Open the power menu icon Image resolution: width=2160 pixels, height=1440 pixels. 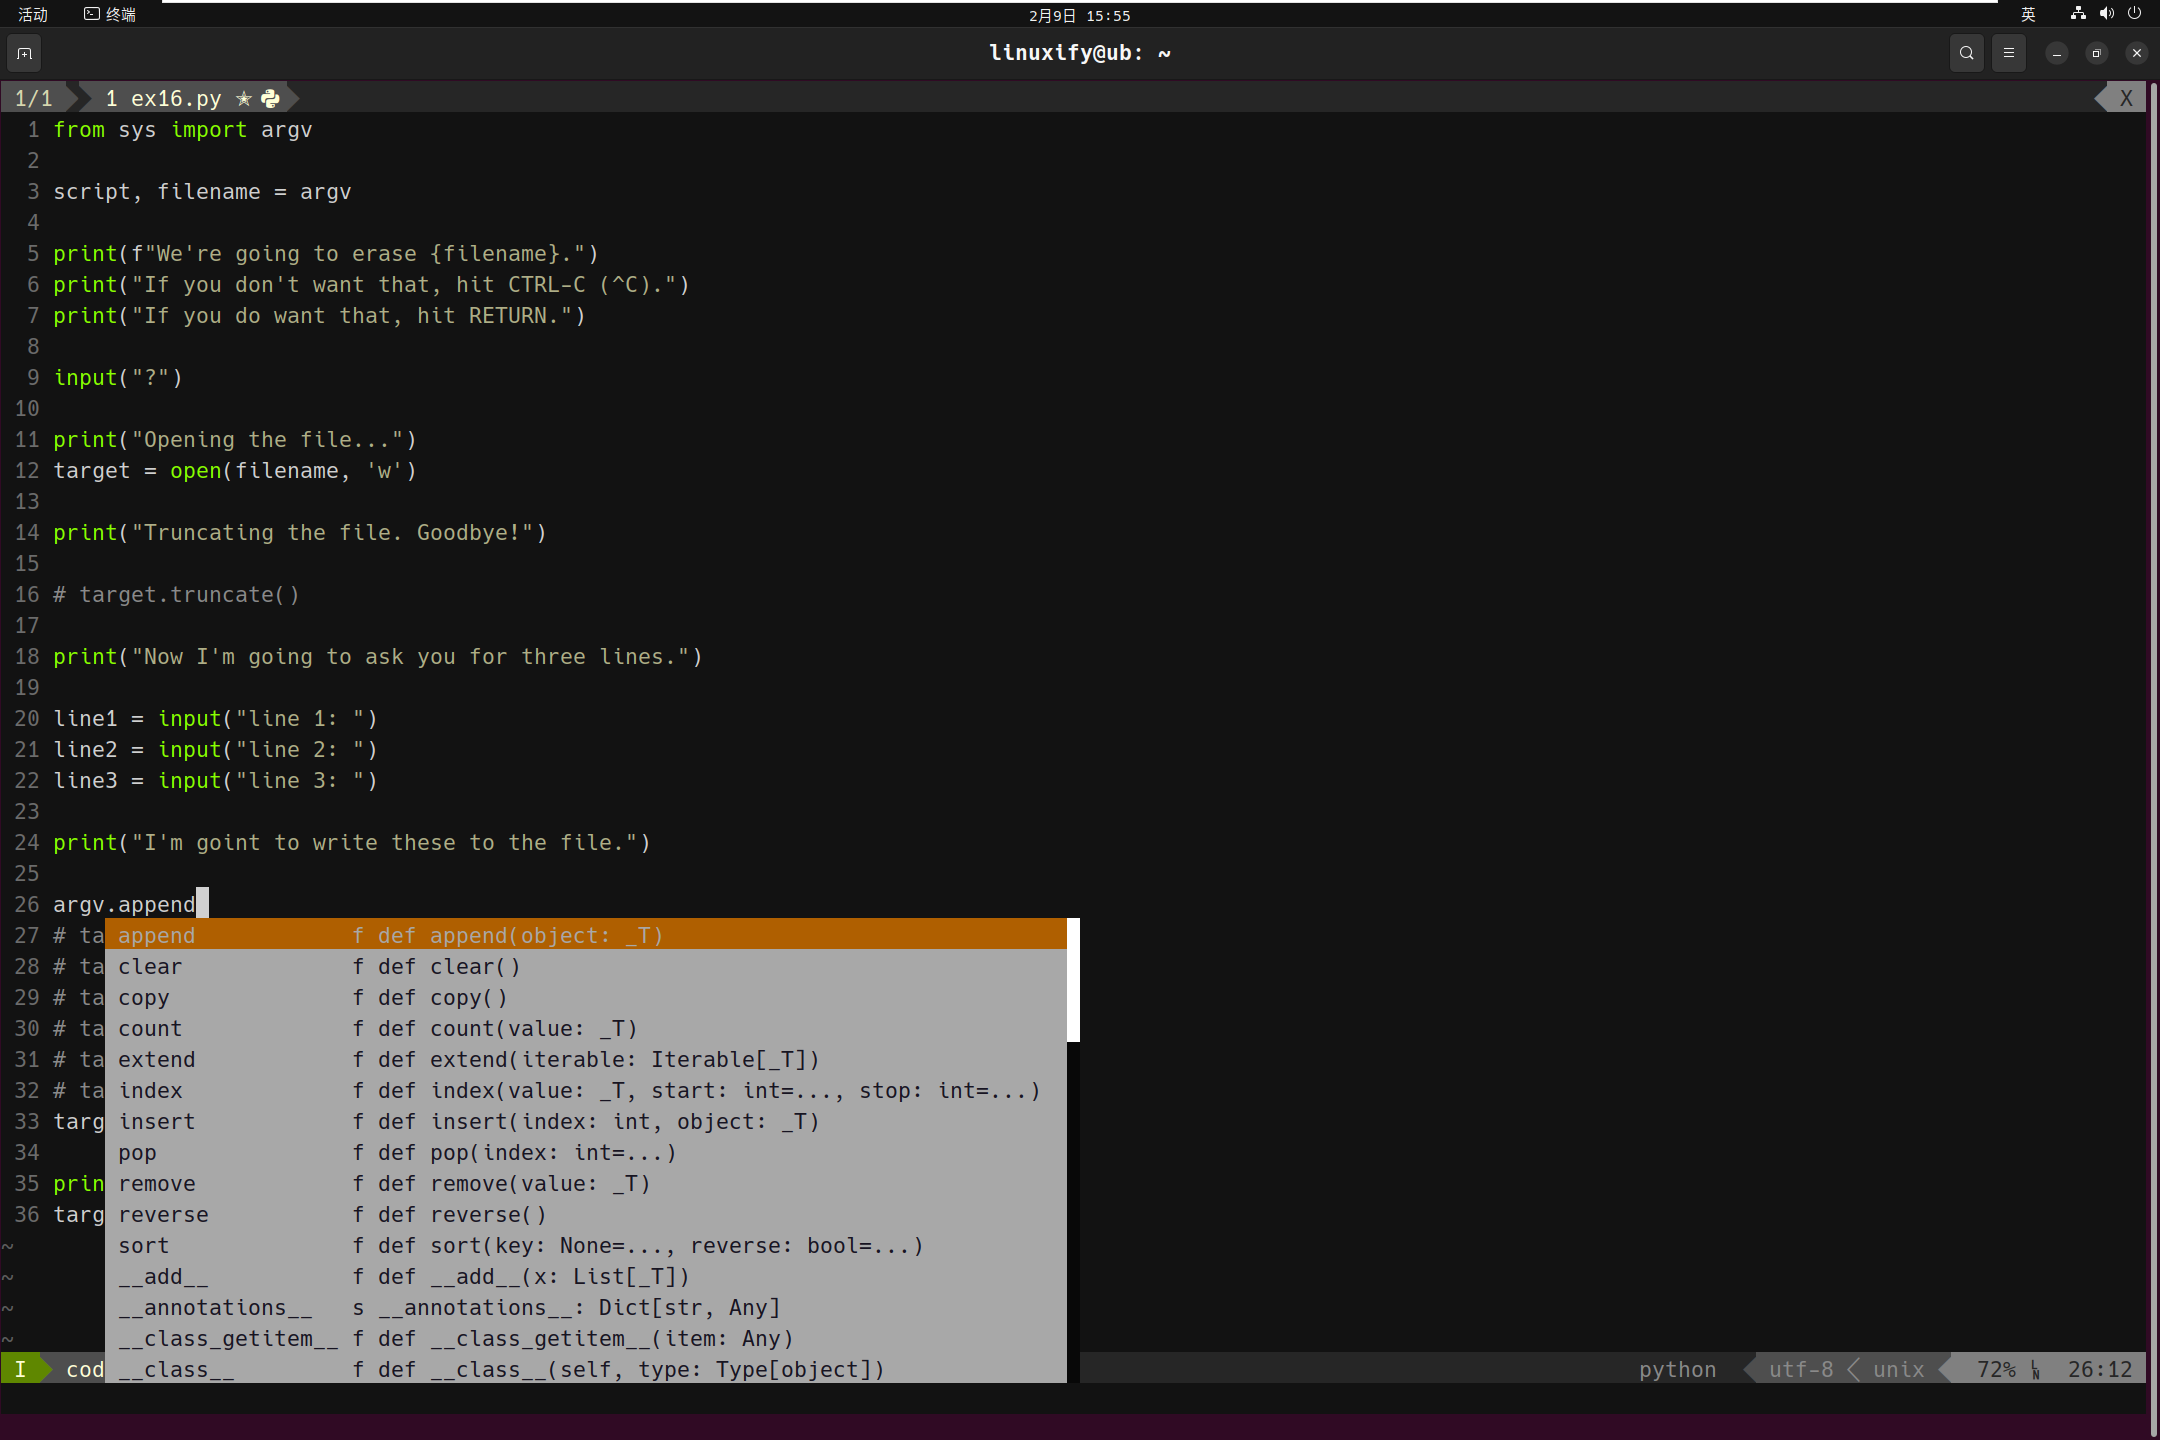coord(2134,14)
